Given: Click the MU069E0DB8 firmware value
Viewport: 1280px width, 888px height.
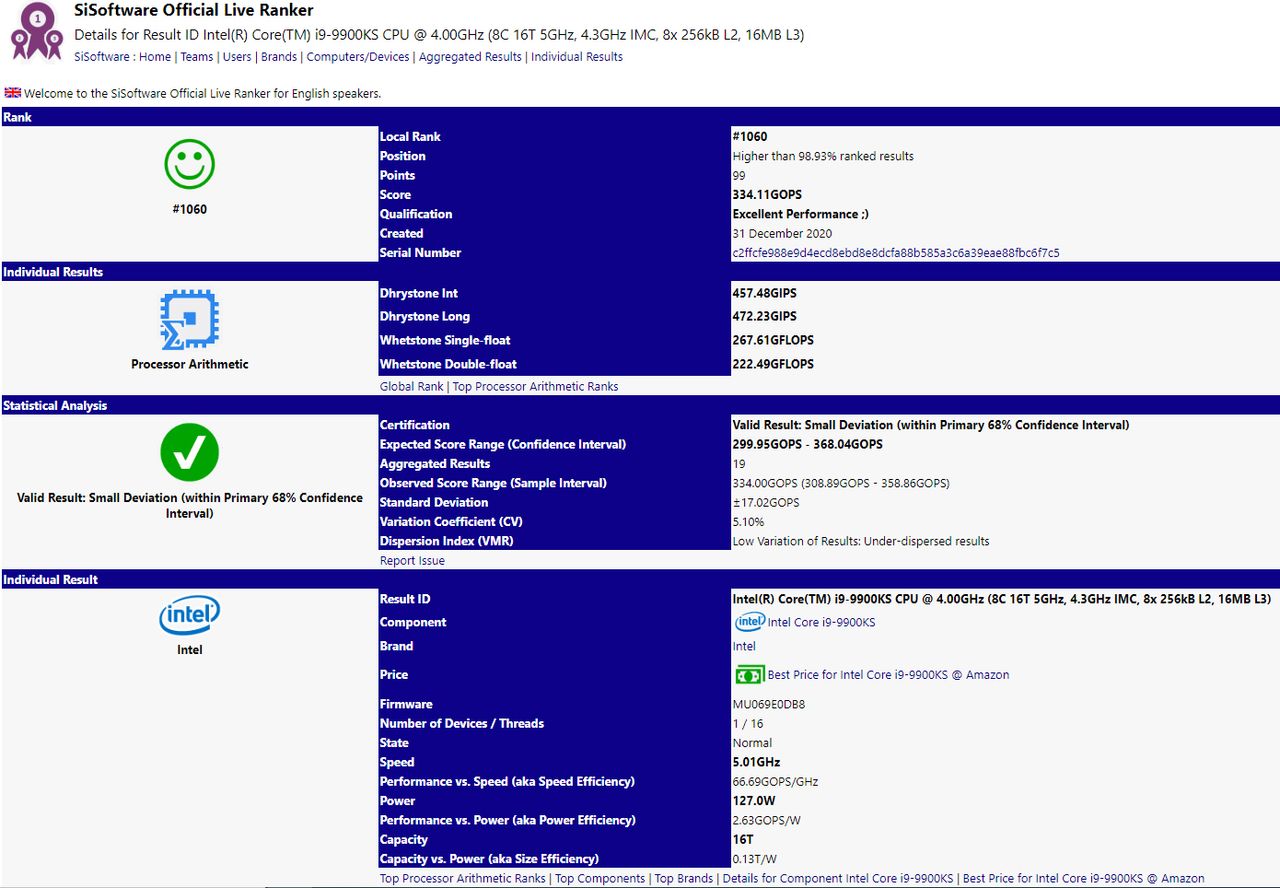Looking at the screenshot, I should click(769, 704).
